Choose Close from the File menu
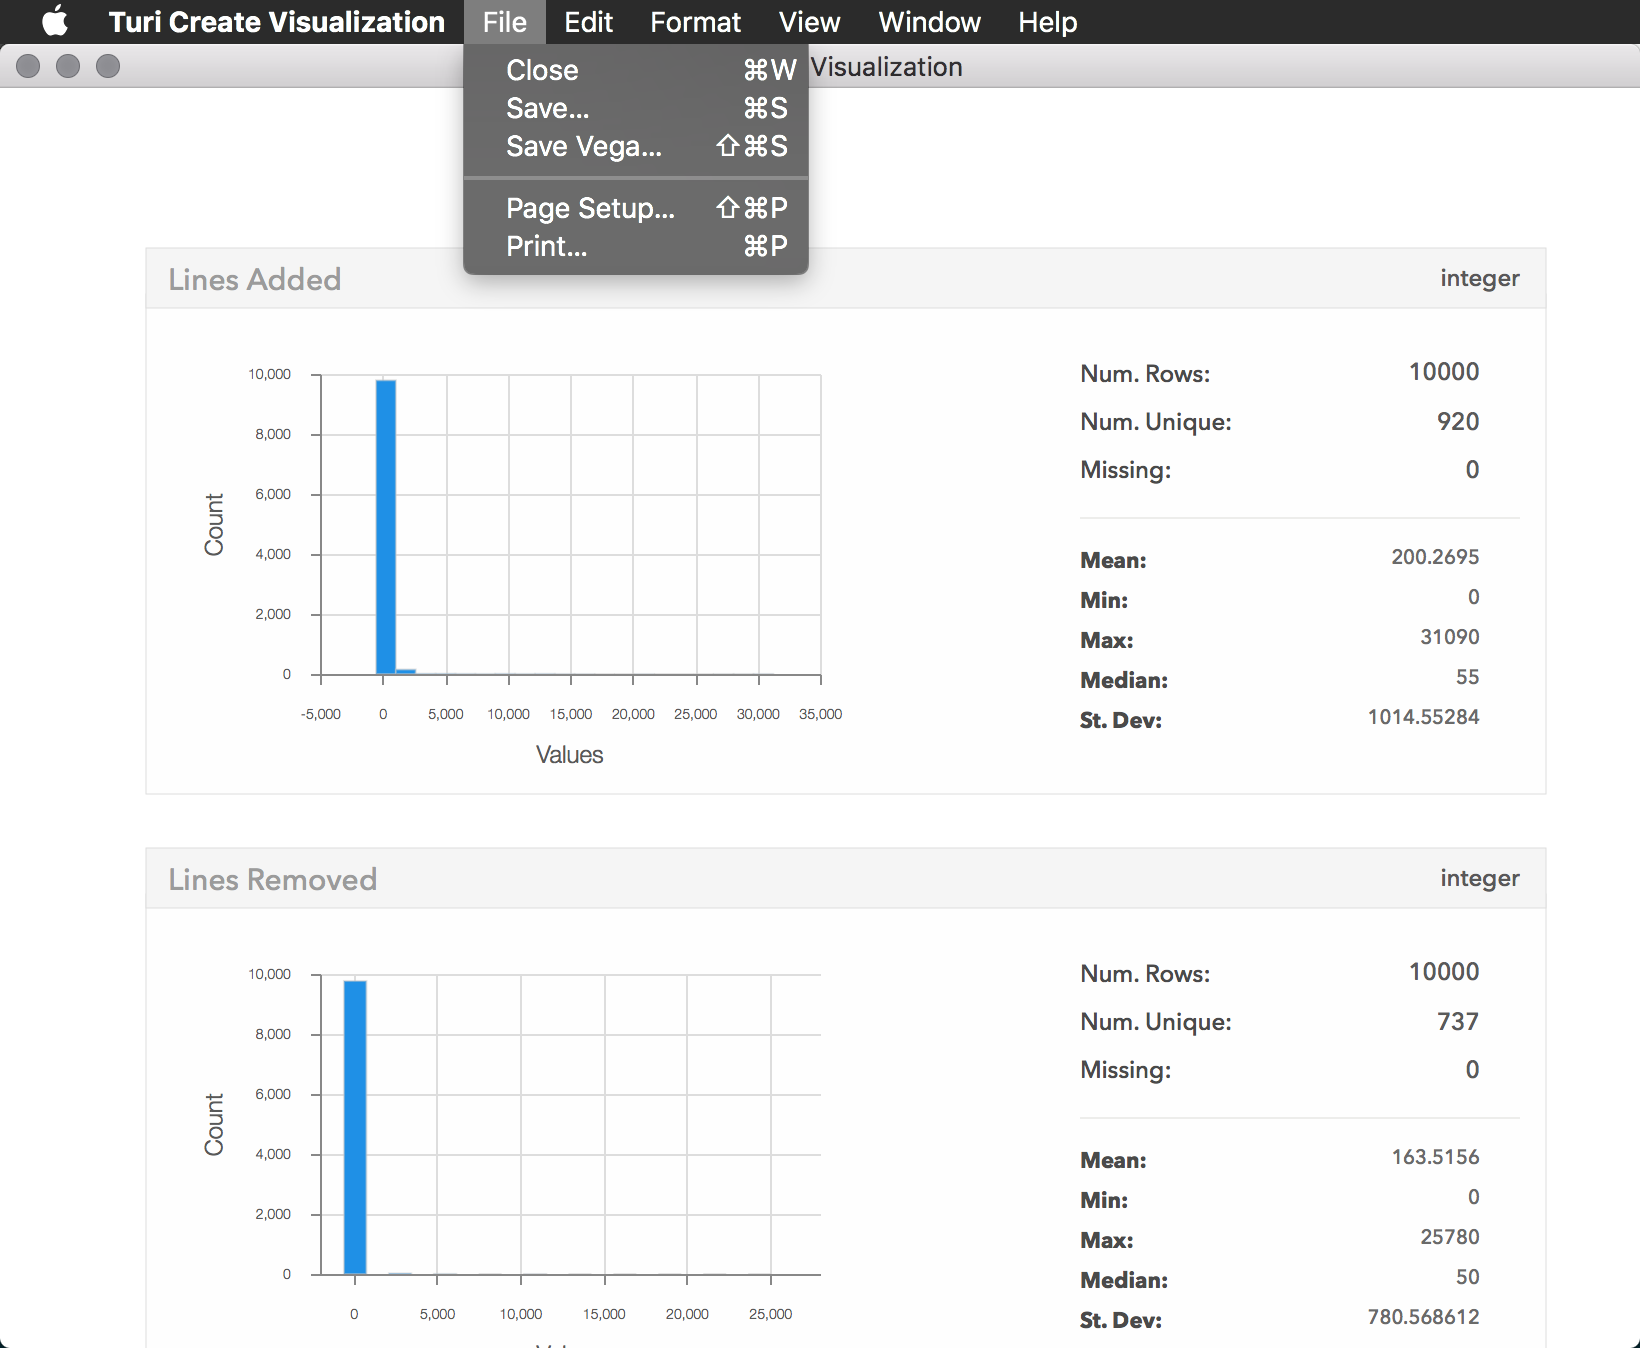 click(636, 70)
